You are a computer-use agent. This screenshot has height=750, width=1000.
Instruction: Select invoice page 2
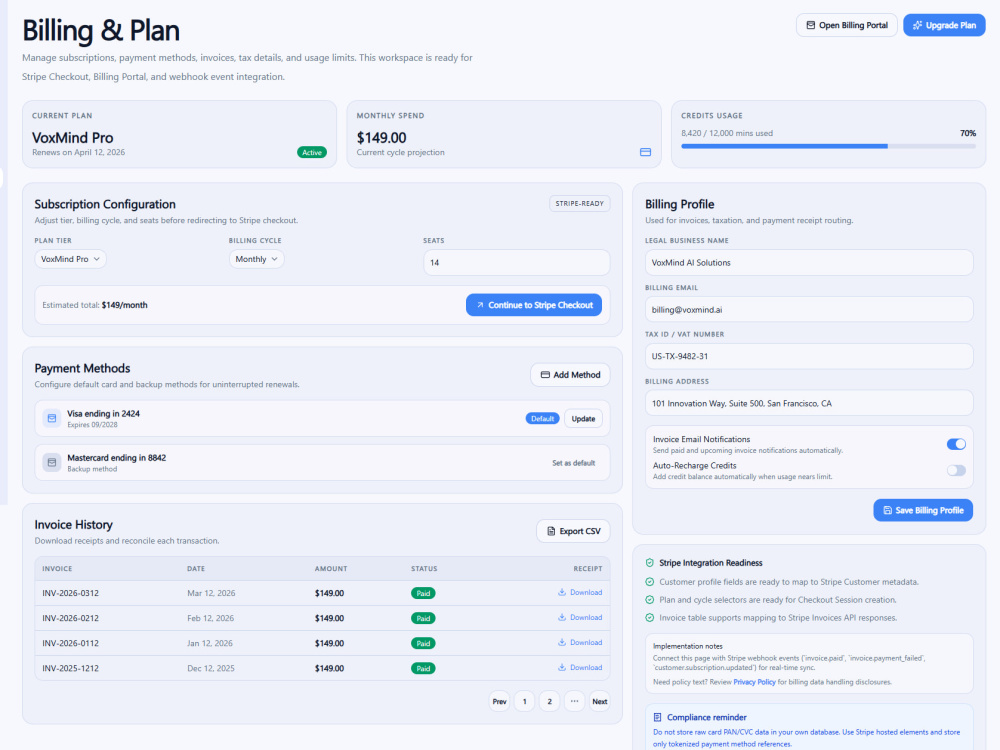pyautogui.click(x=549, y=702)
